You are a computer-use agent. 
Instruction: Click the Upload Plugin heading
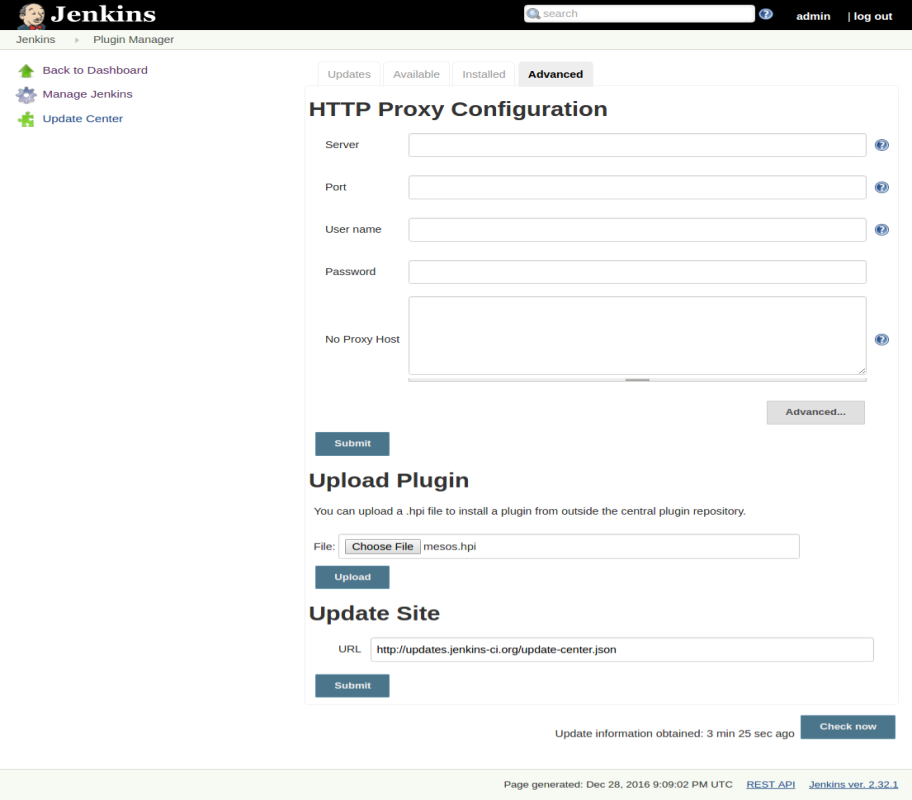pos(389,481)
